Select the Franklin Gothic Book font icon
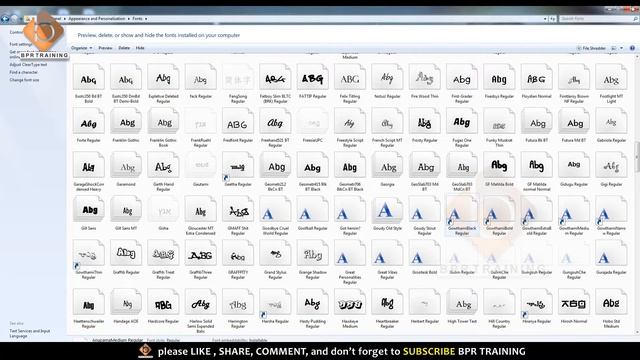 (x=163, y=122)
